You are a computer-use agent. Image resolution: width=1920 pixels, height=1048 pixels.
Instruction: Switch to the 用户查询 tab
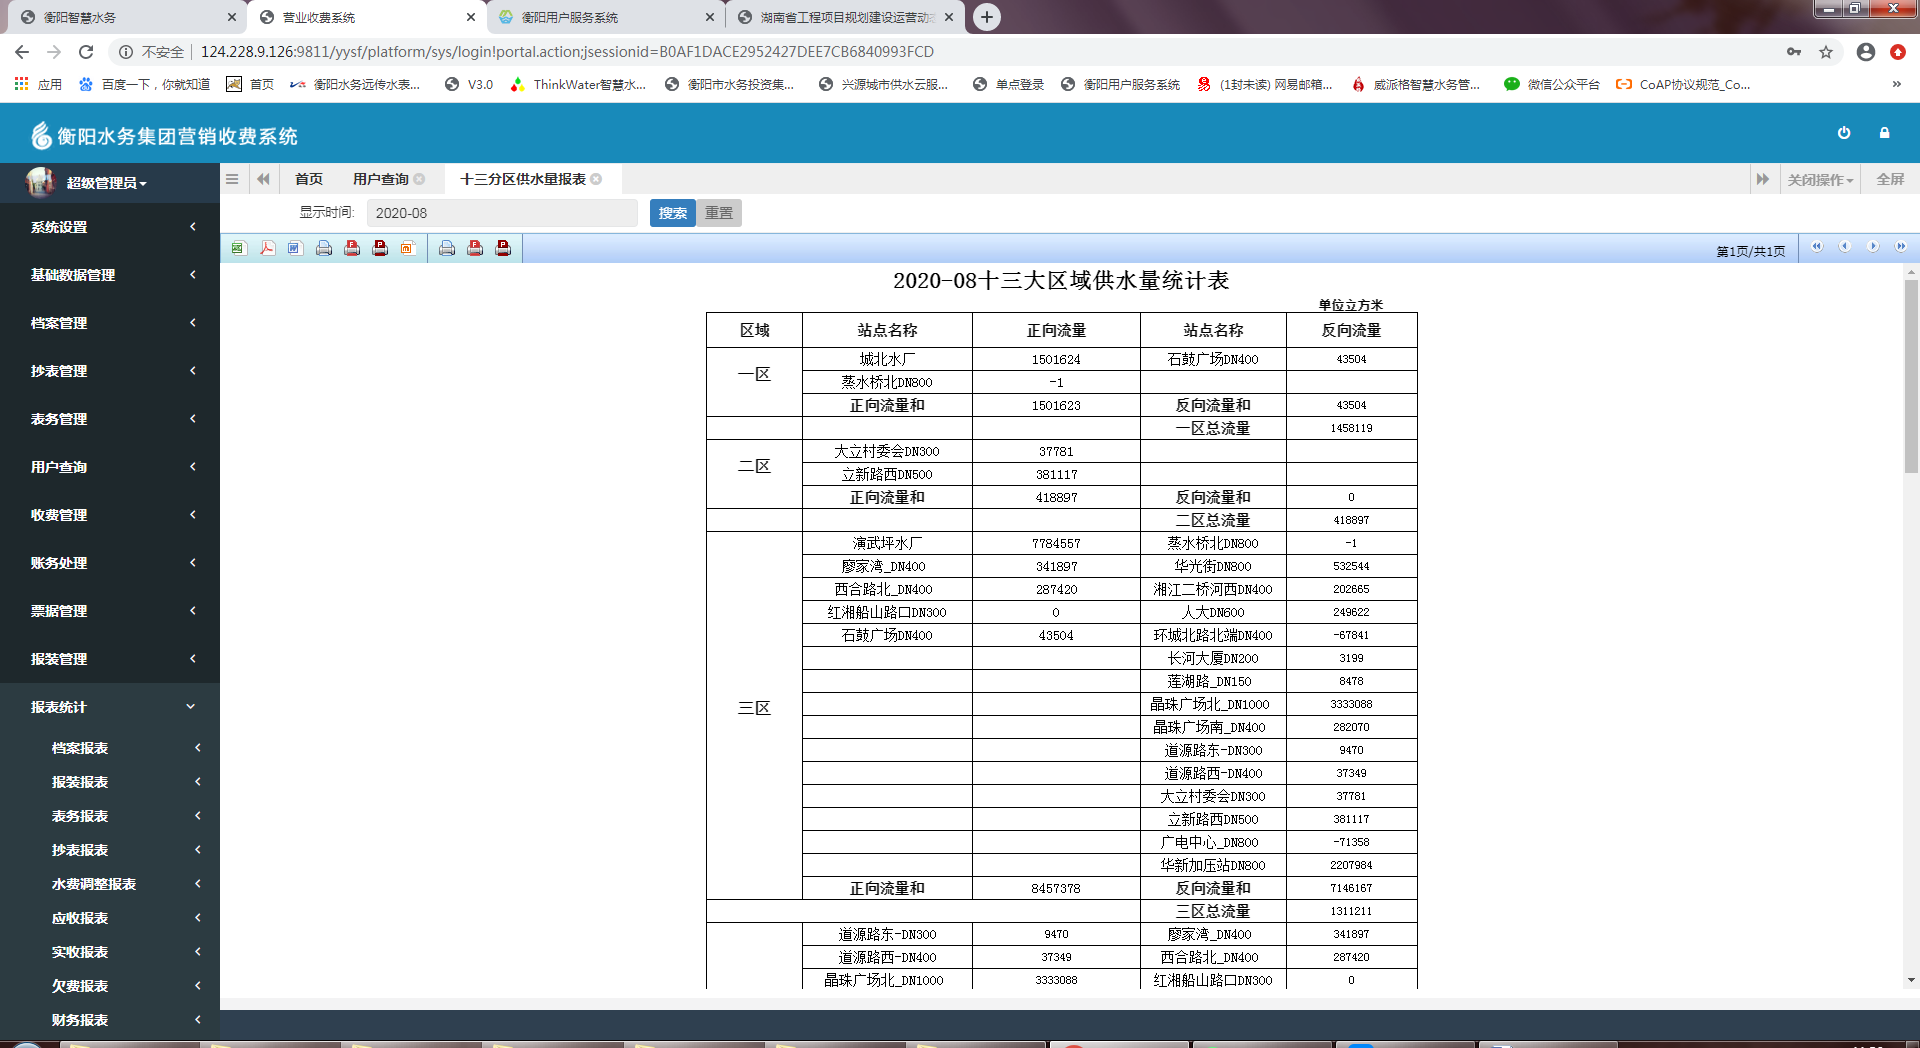[x=380, y=179]
